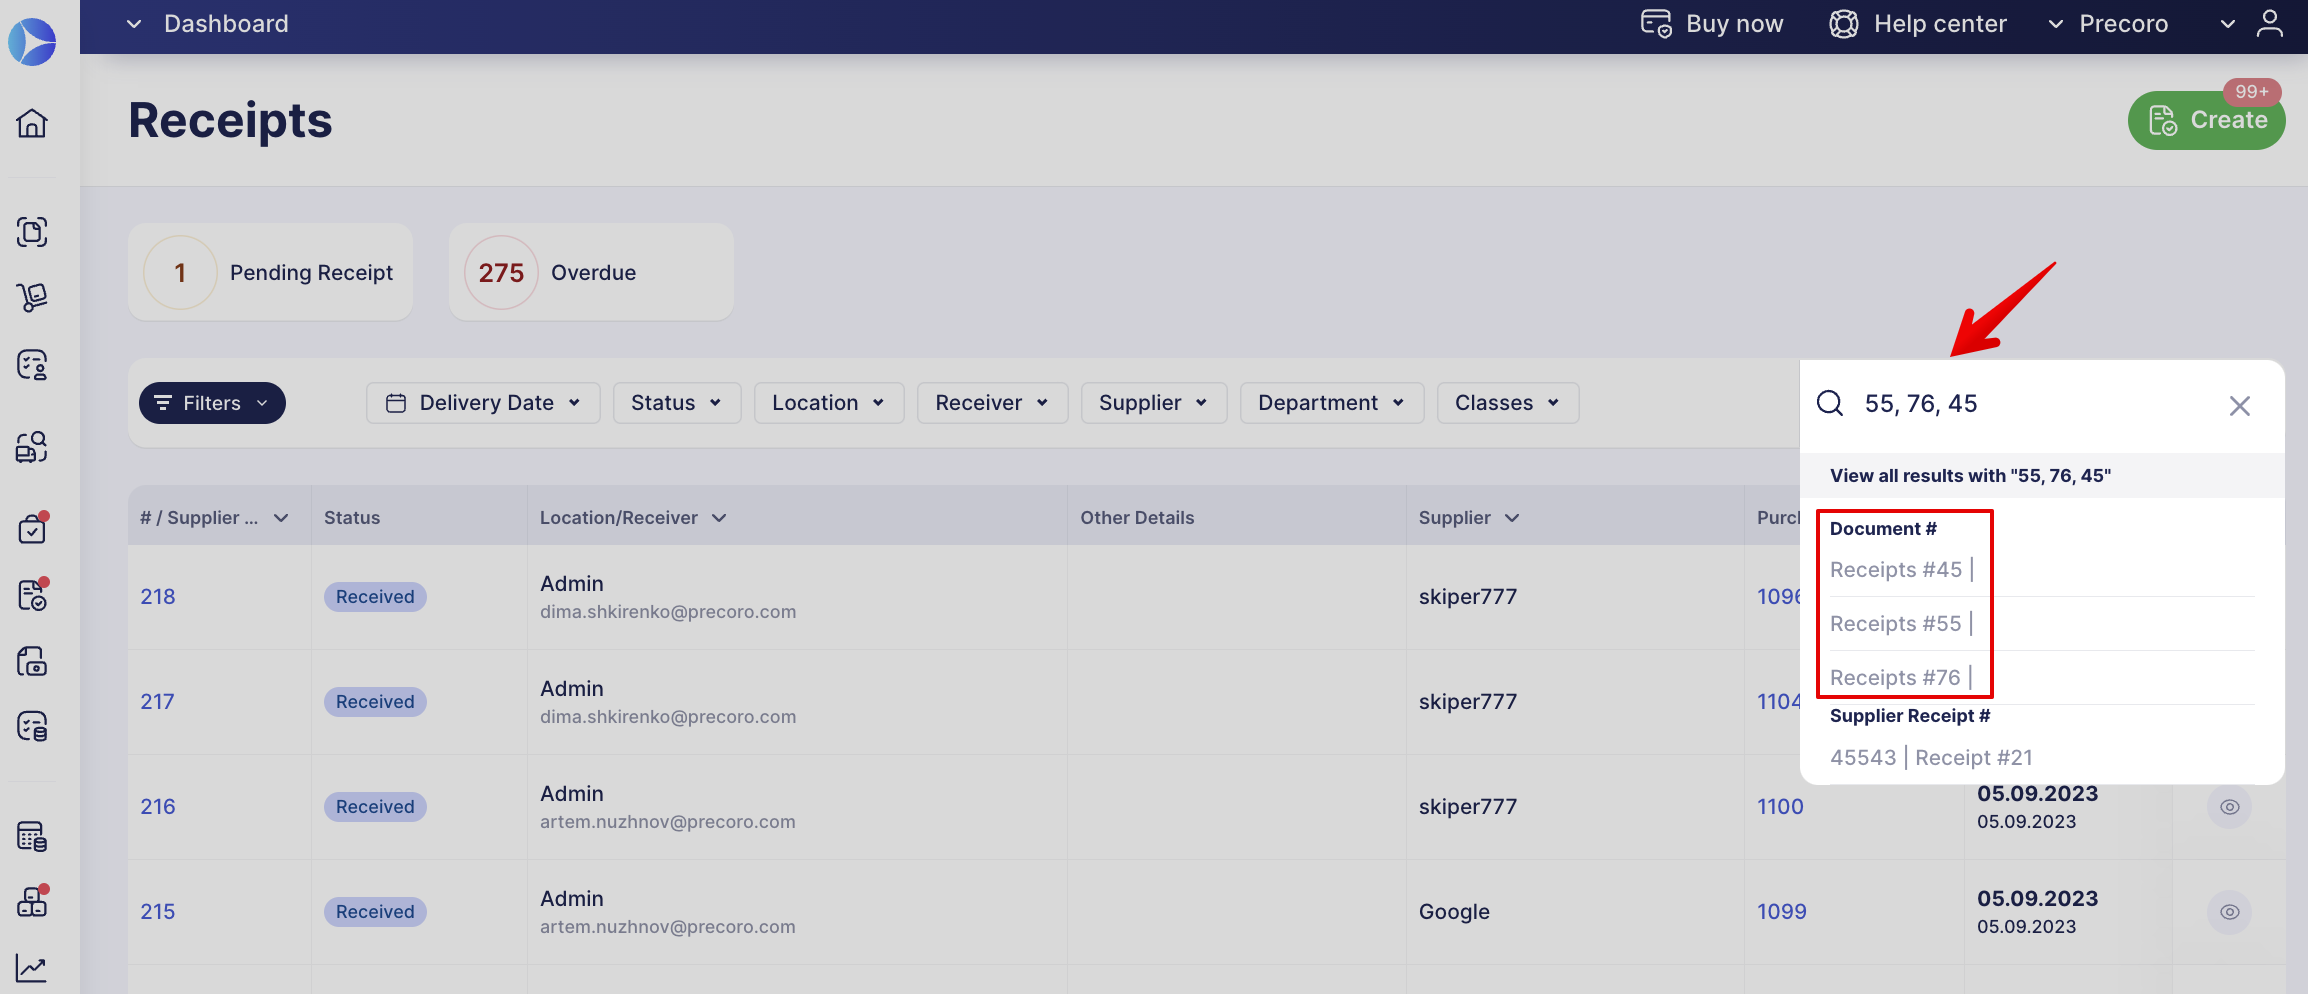Screen dimensions: 2308x994
Task: View receipt 215 via eye icon
Action: point(2229,912)
